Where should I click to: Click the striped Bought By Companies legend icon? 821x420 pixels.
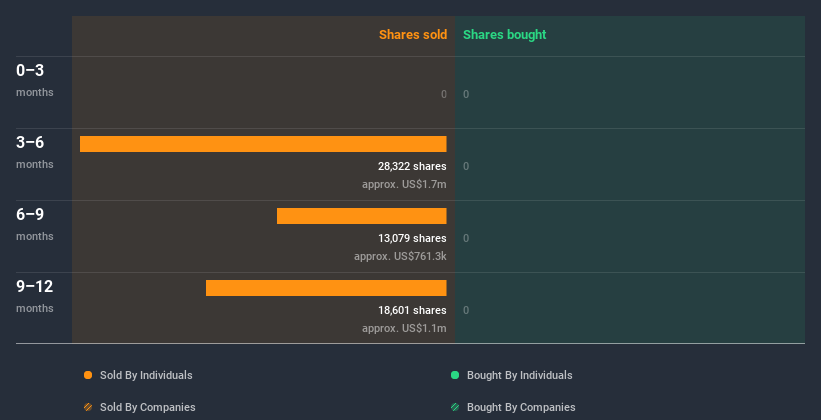click(455, 407)
